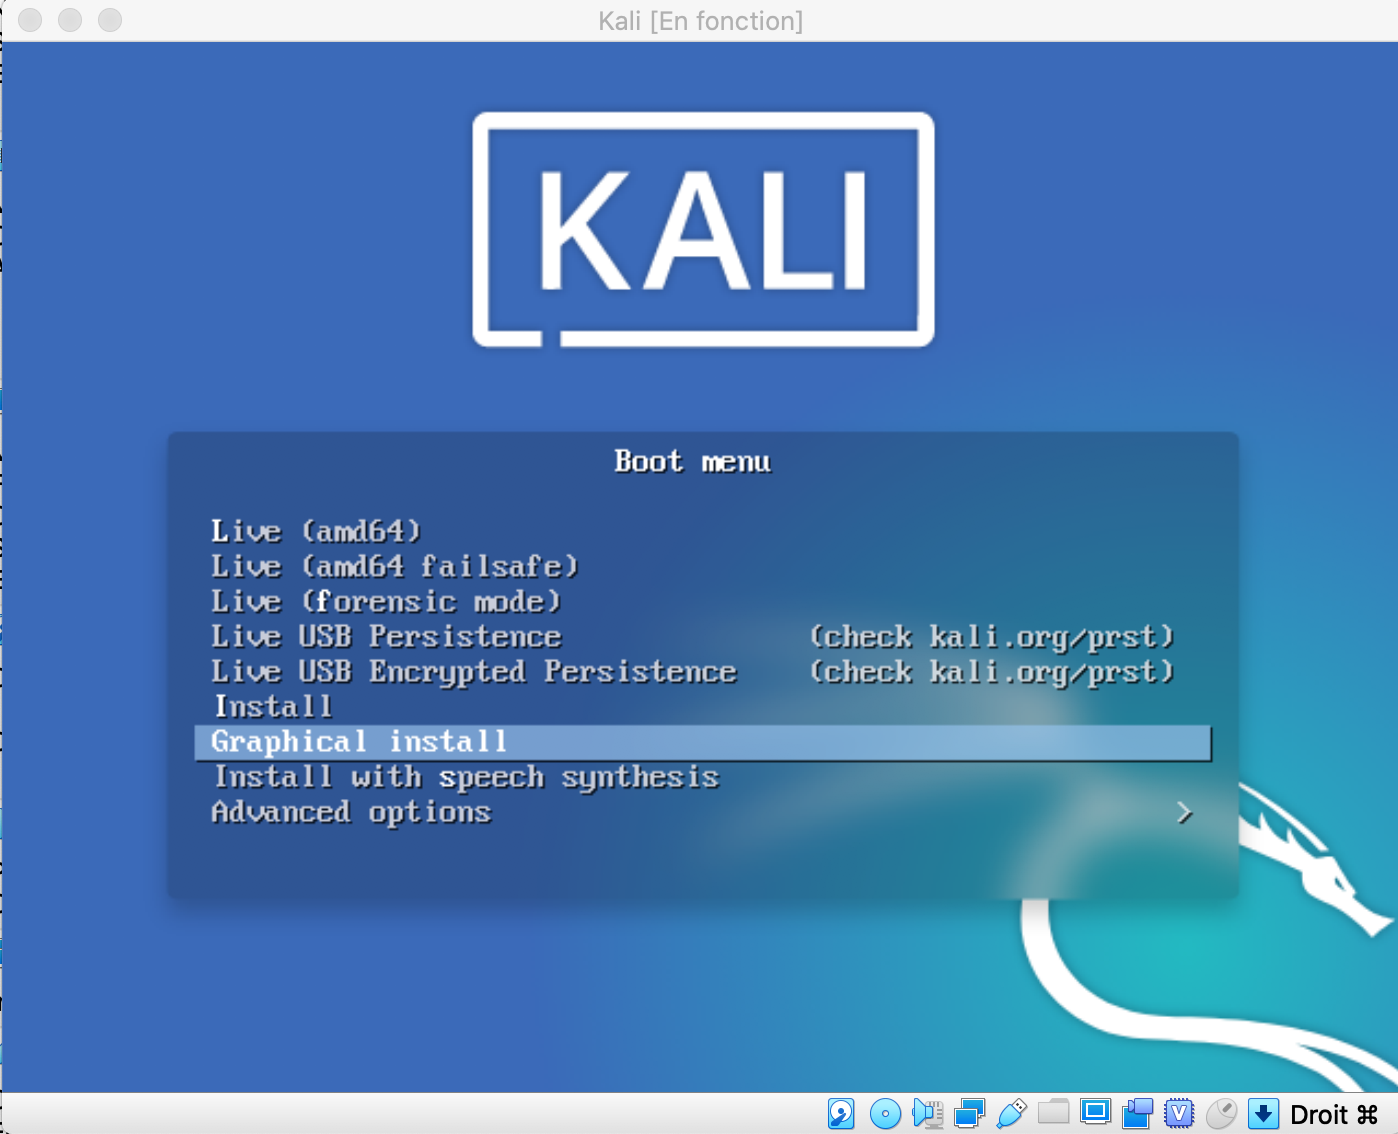Click the display settings monitor icon

pyautogui.click(x=1095, y=1112)
